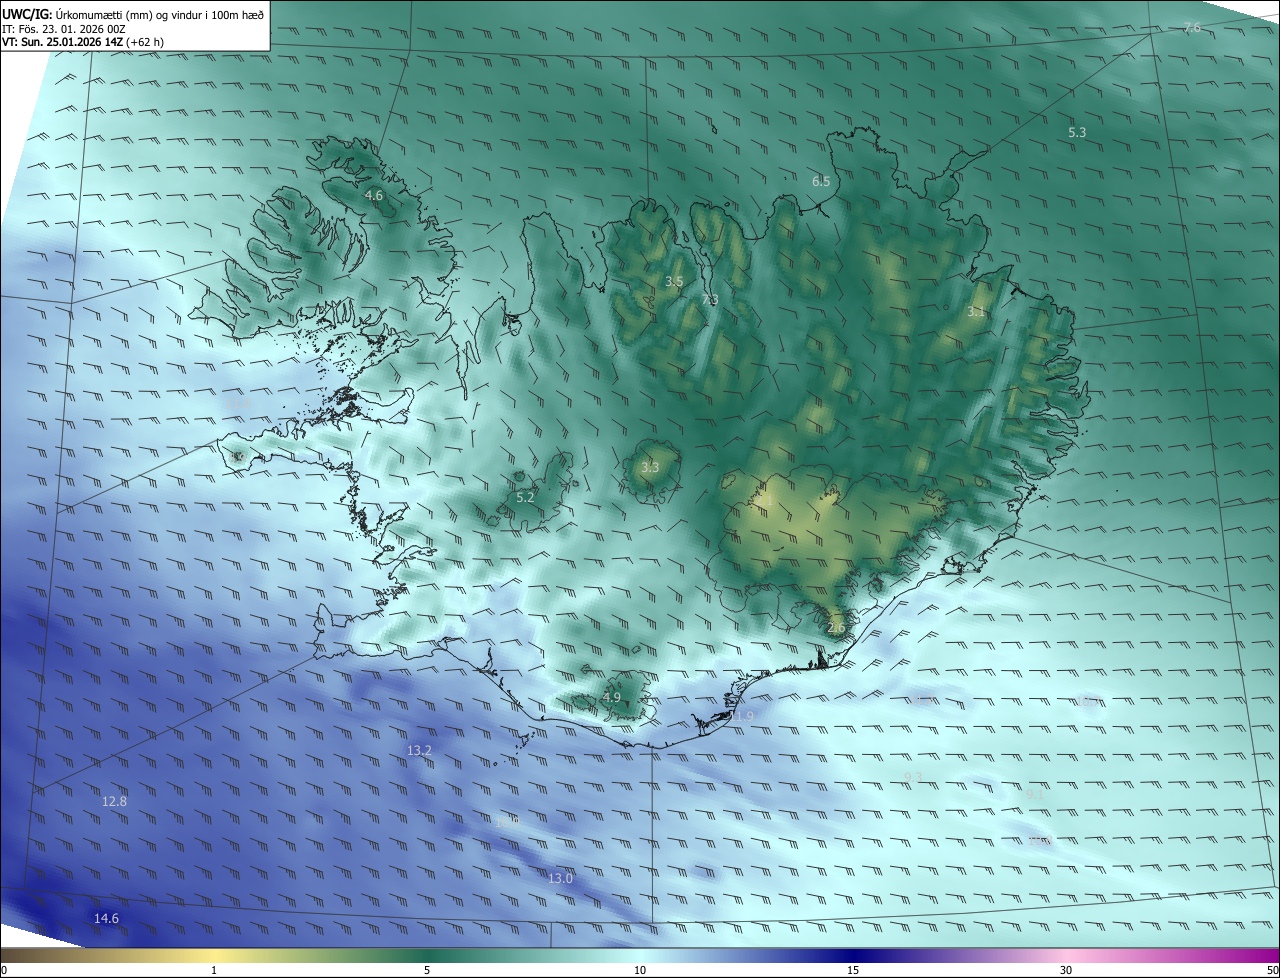
Task: Click the 14.6 value label on the map
Action: [107, 918]
